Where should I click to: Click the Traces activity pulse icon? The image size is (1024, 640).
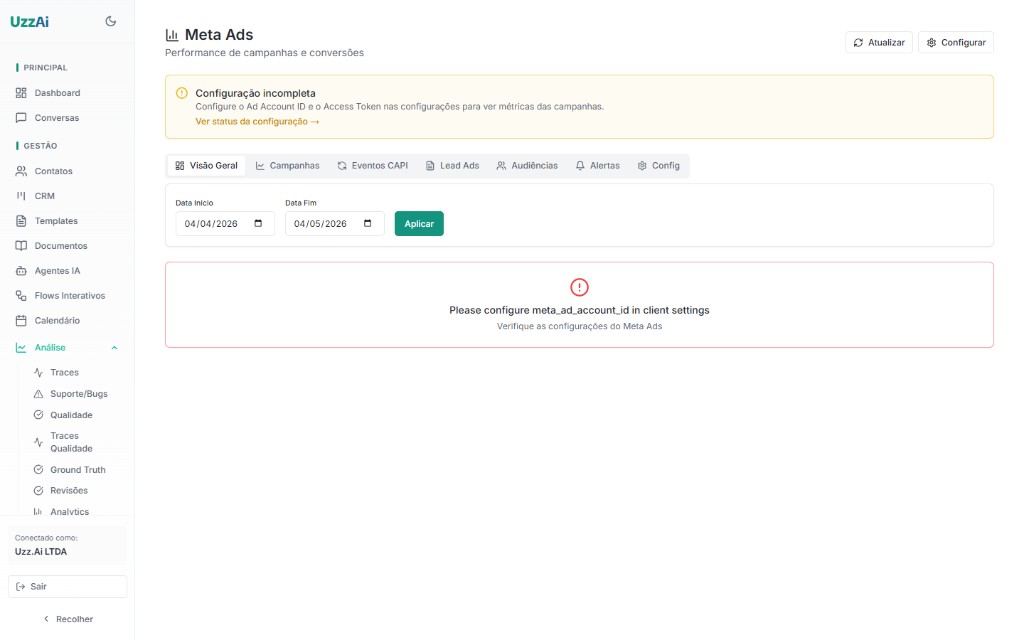(x=39, y=372)
